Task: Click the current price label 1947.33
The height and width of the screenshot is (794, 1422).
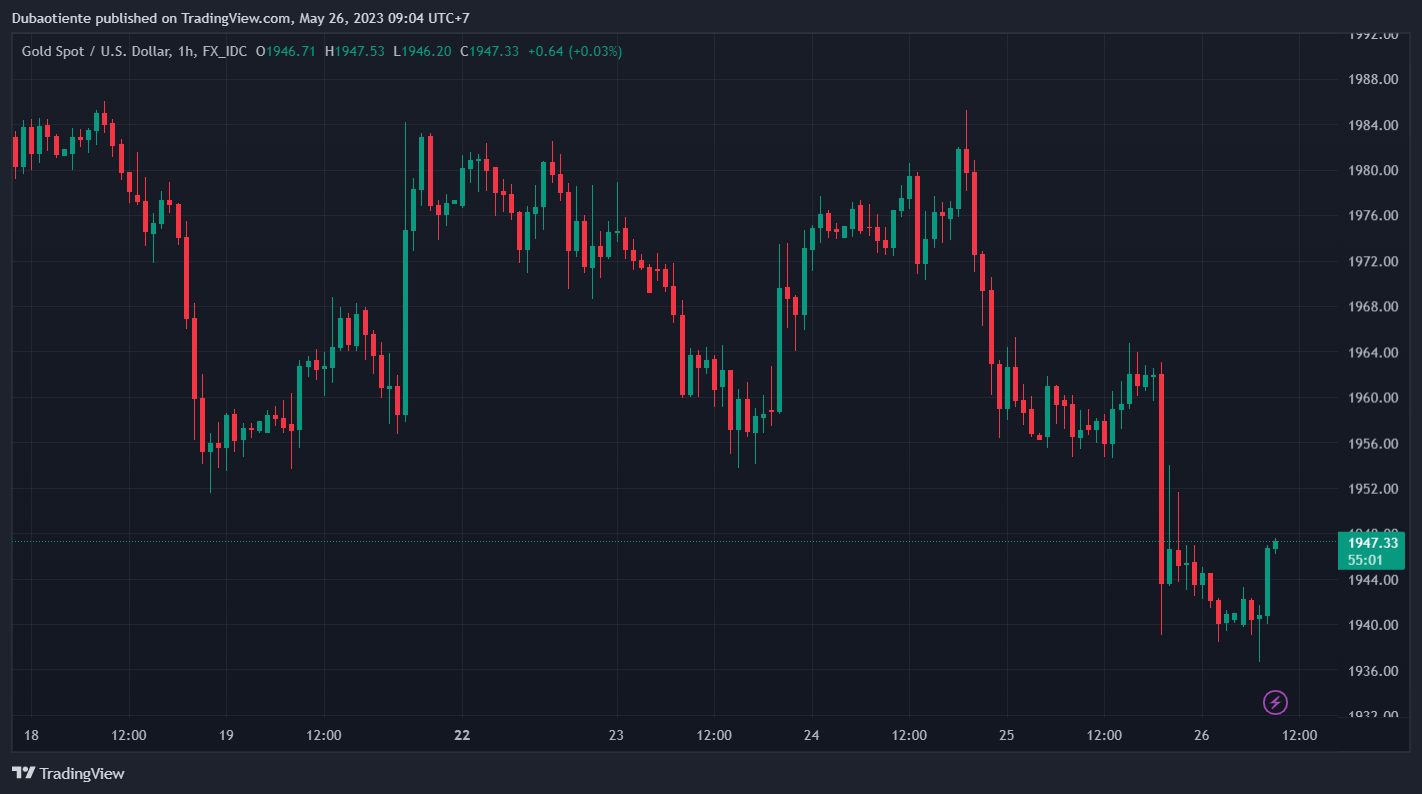Action: tap(1372, 542)
